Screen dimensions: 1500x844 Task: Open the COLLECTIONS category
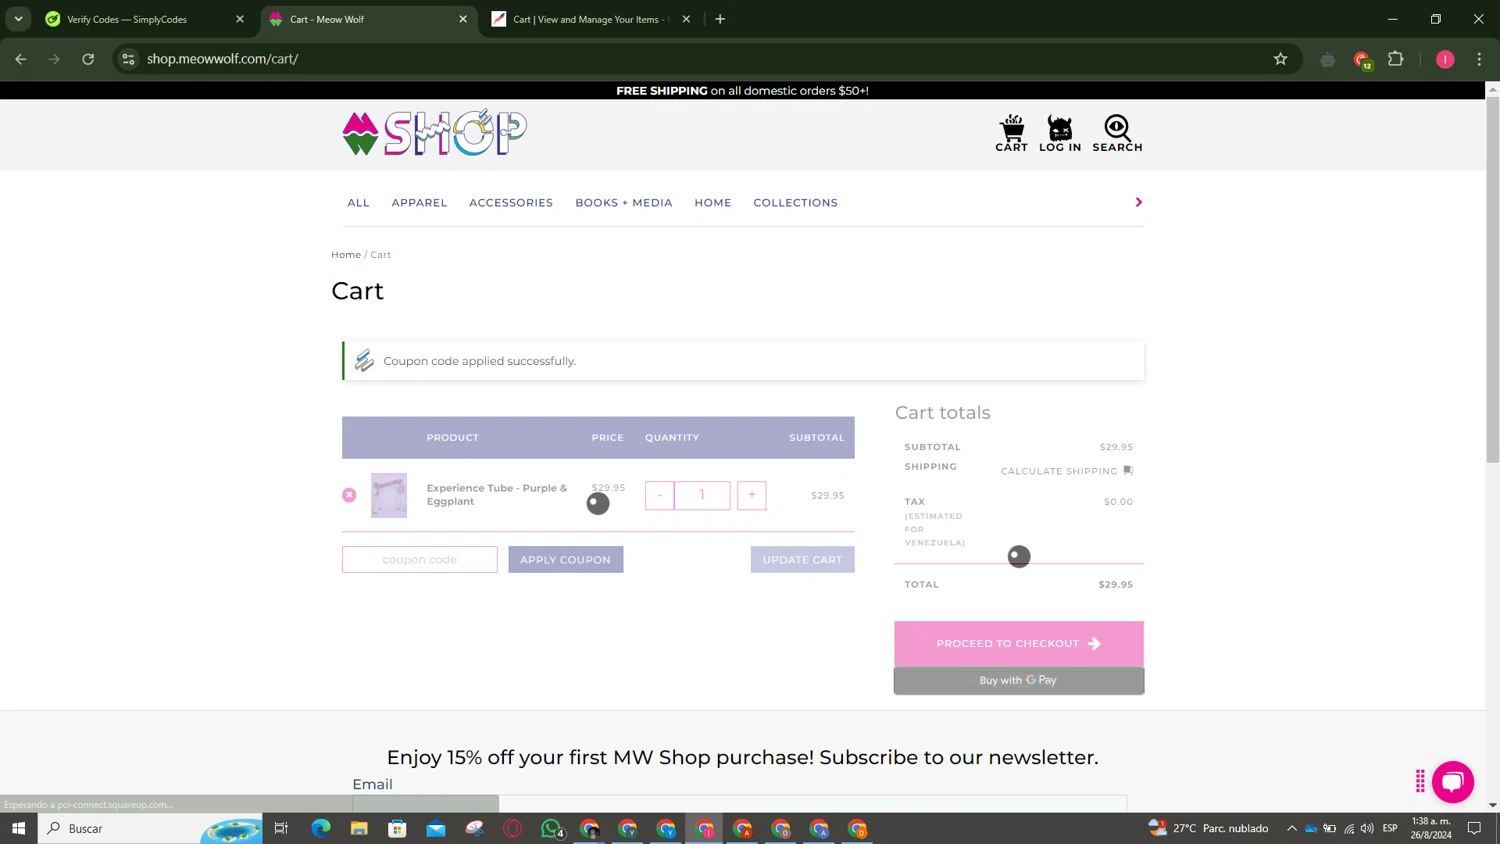[x=795, y=203]
